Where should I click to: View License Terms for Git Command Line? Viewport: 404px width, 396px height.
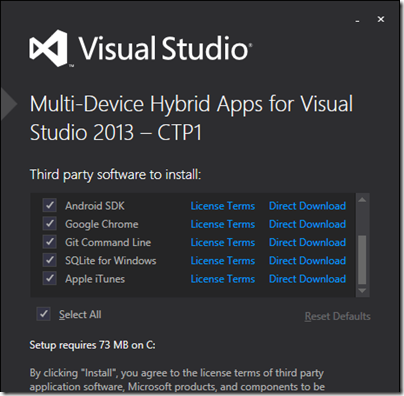click(223, 242)
